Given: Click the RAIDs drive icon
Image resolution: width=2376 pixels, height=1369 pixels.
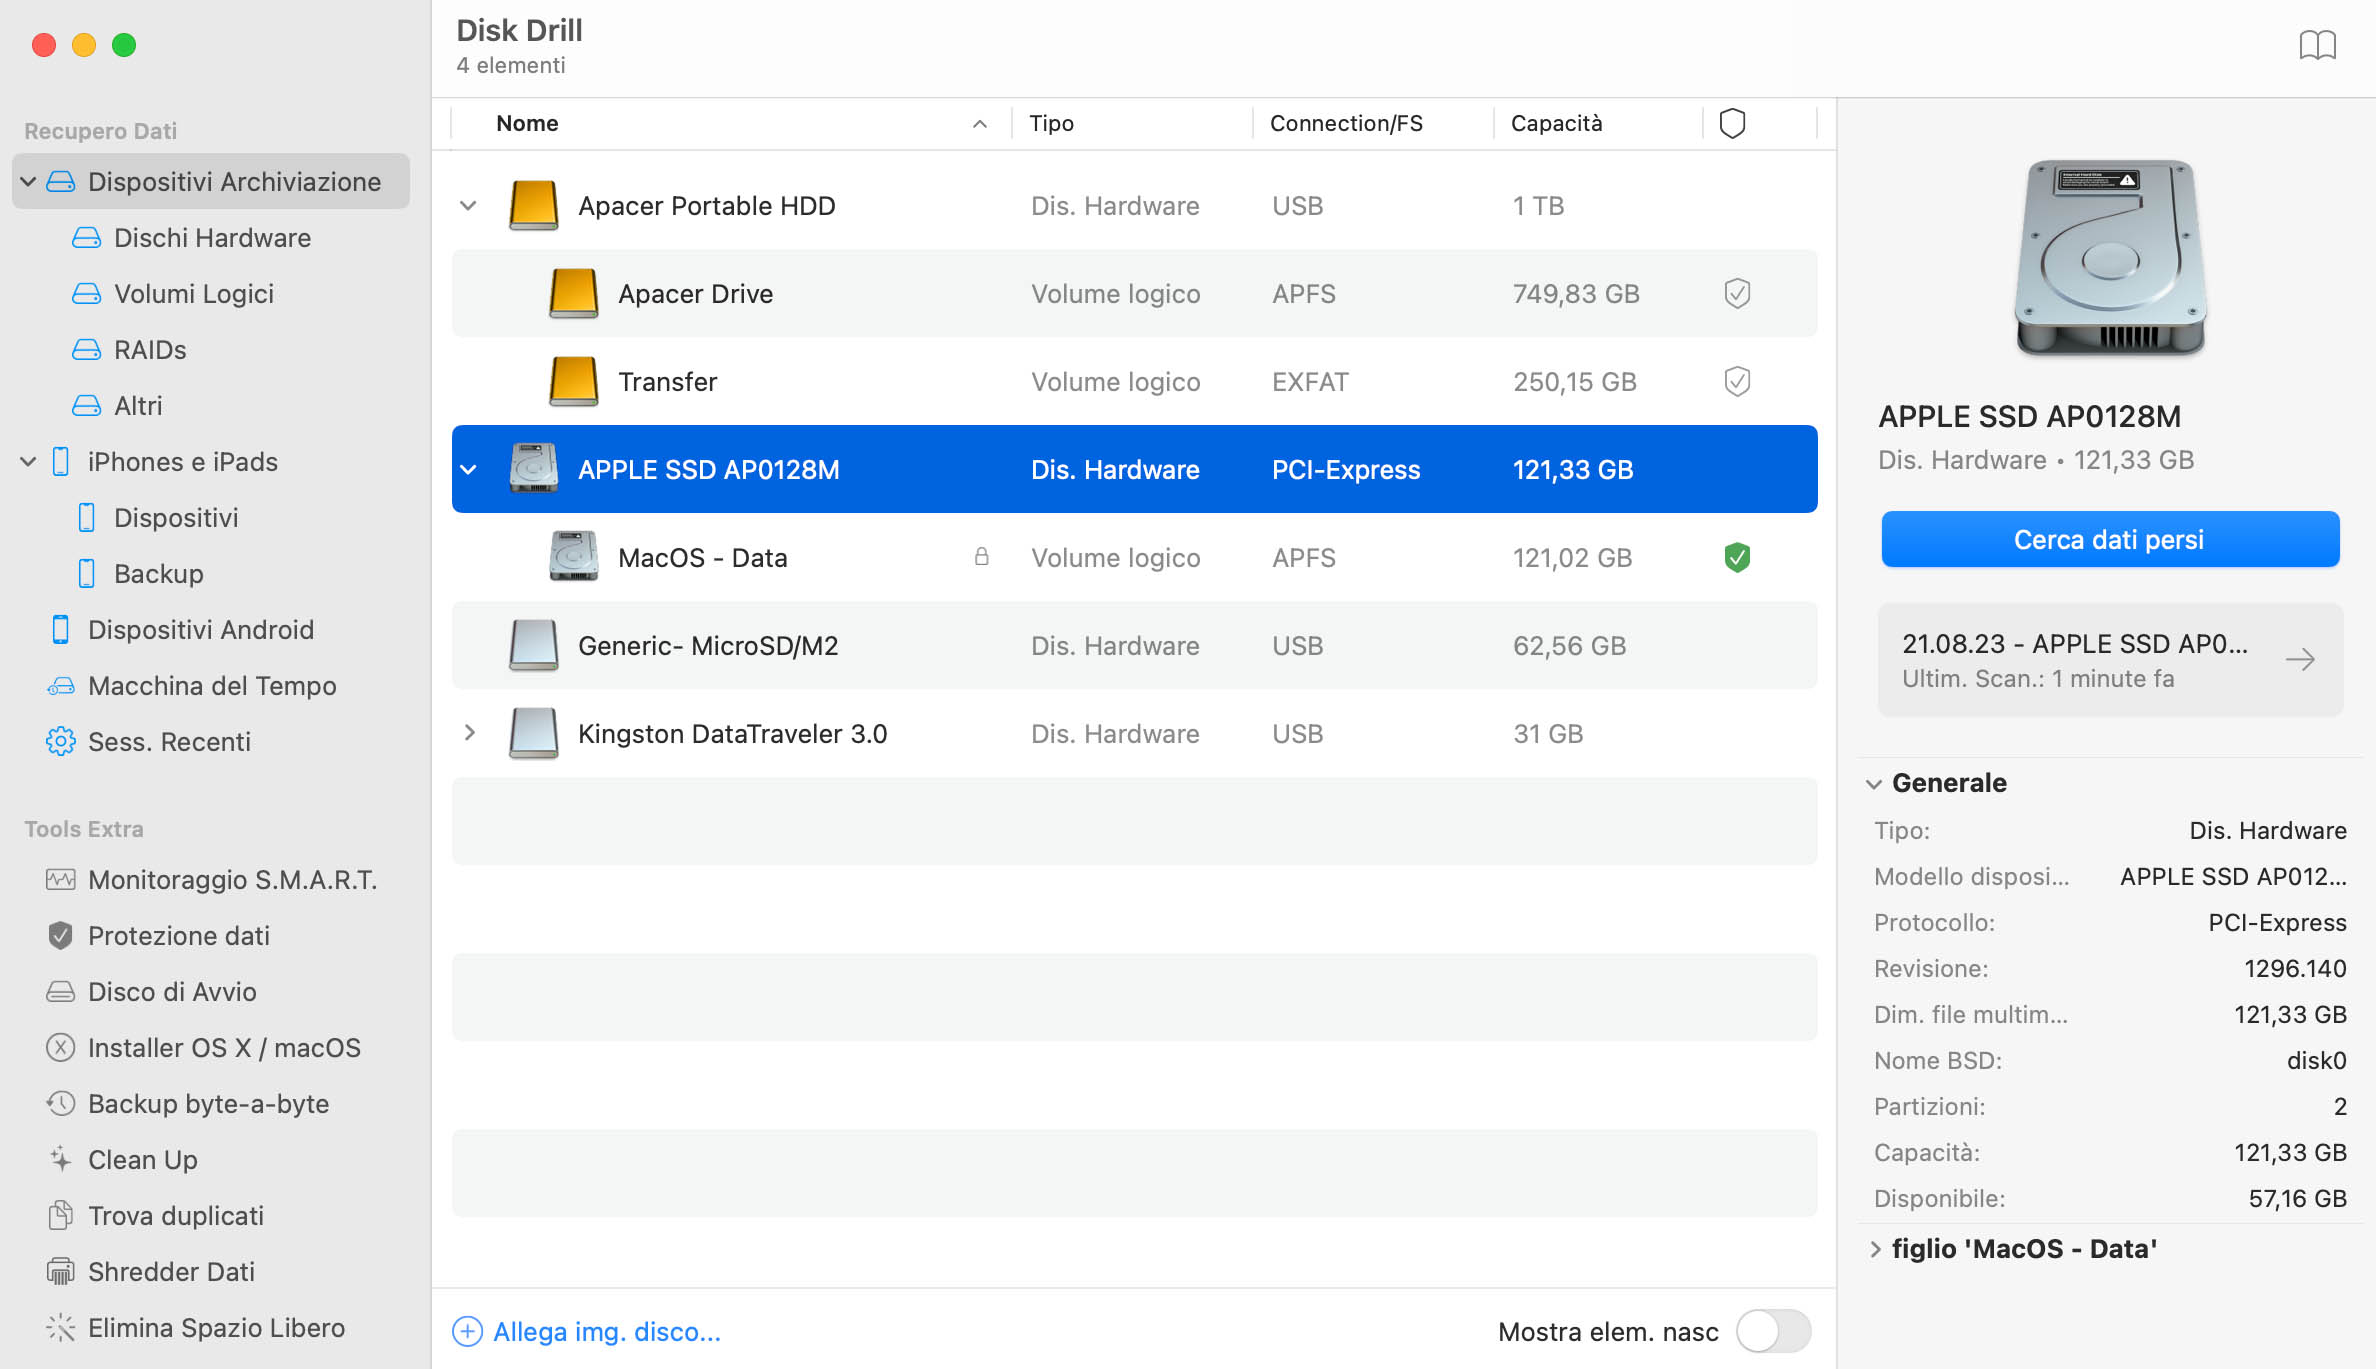Looking at the screenshot, I should tap(87, 349).
